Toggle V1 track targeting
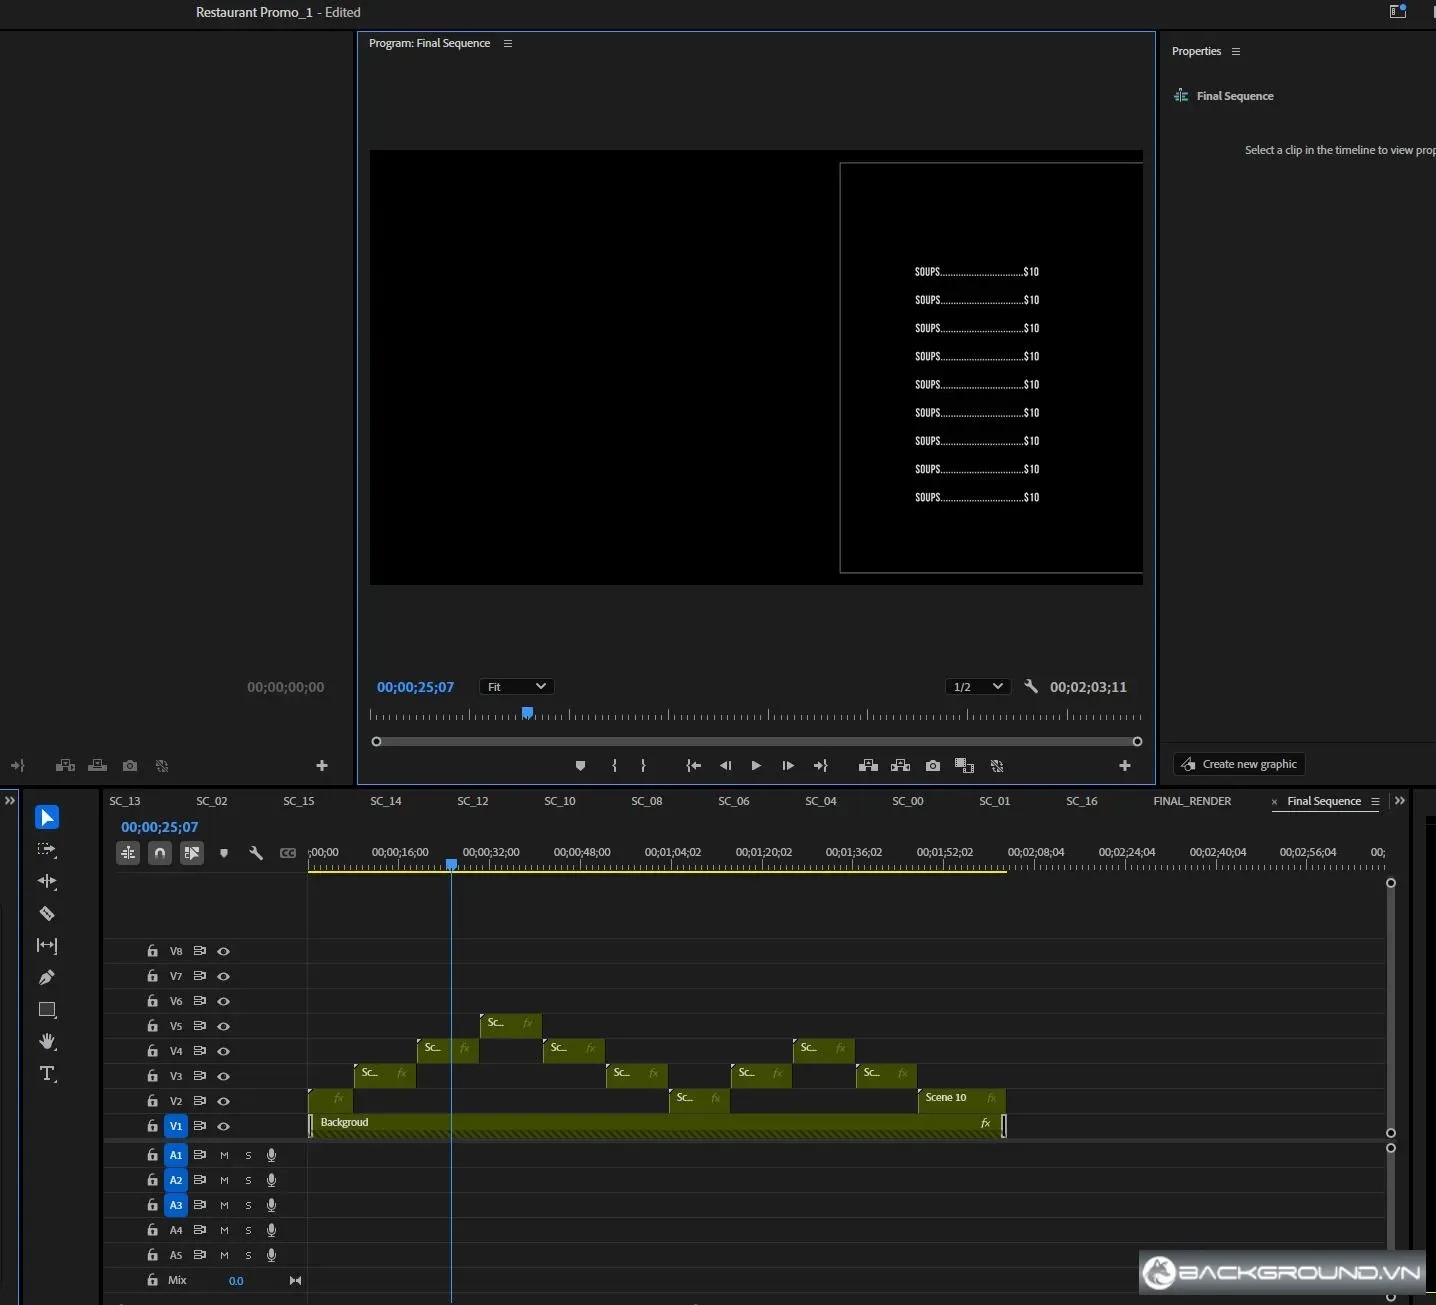This screenshot has height=1305, width=1436. (176, 1126)
